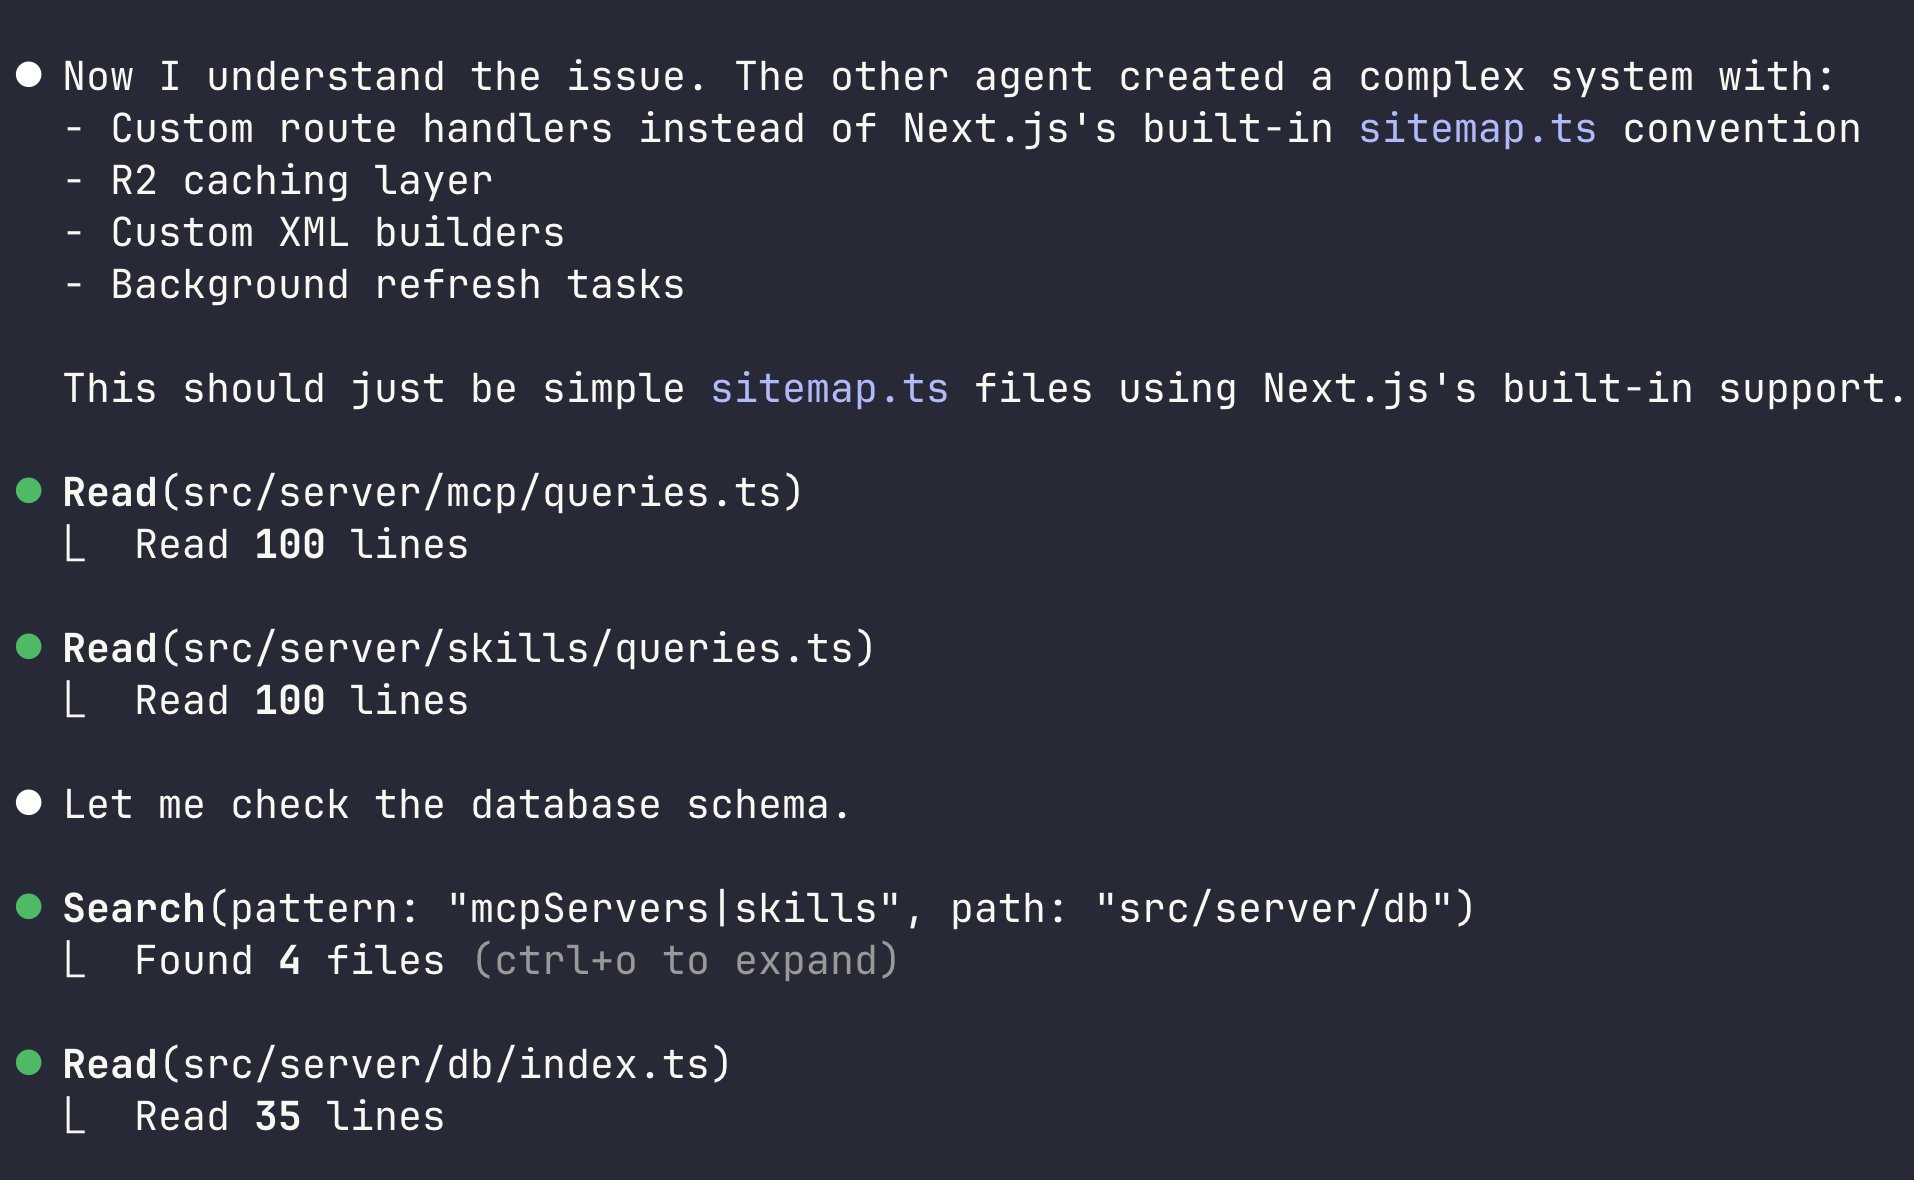1914x1180 pixels.
Task: Expand results via "(ctrl+o to expand)" hint
Action: pyautogui.click(x=686, y=961)
